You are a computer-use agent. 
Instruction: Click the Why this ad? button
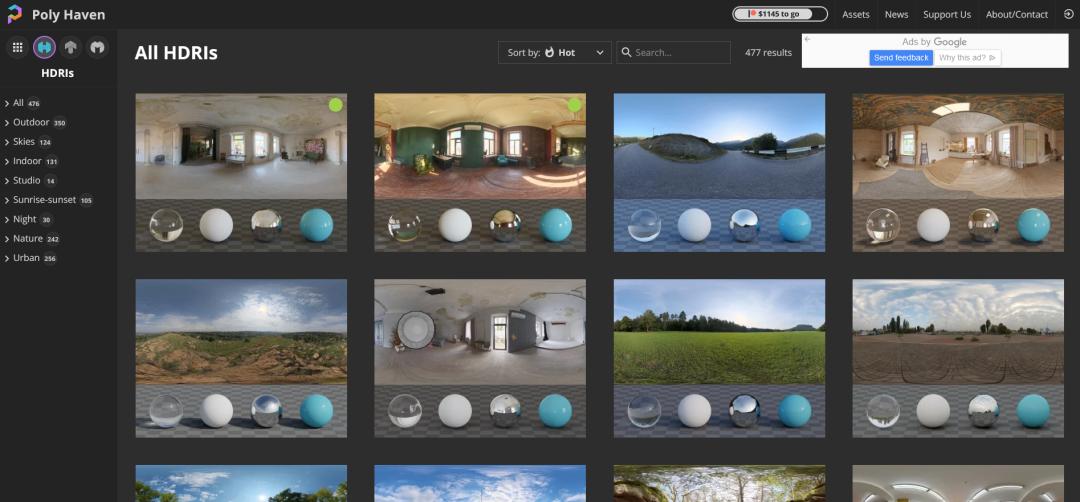pos(967,58)
